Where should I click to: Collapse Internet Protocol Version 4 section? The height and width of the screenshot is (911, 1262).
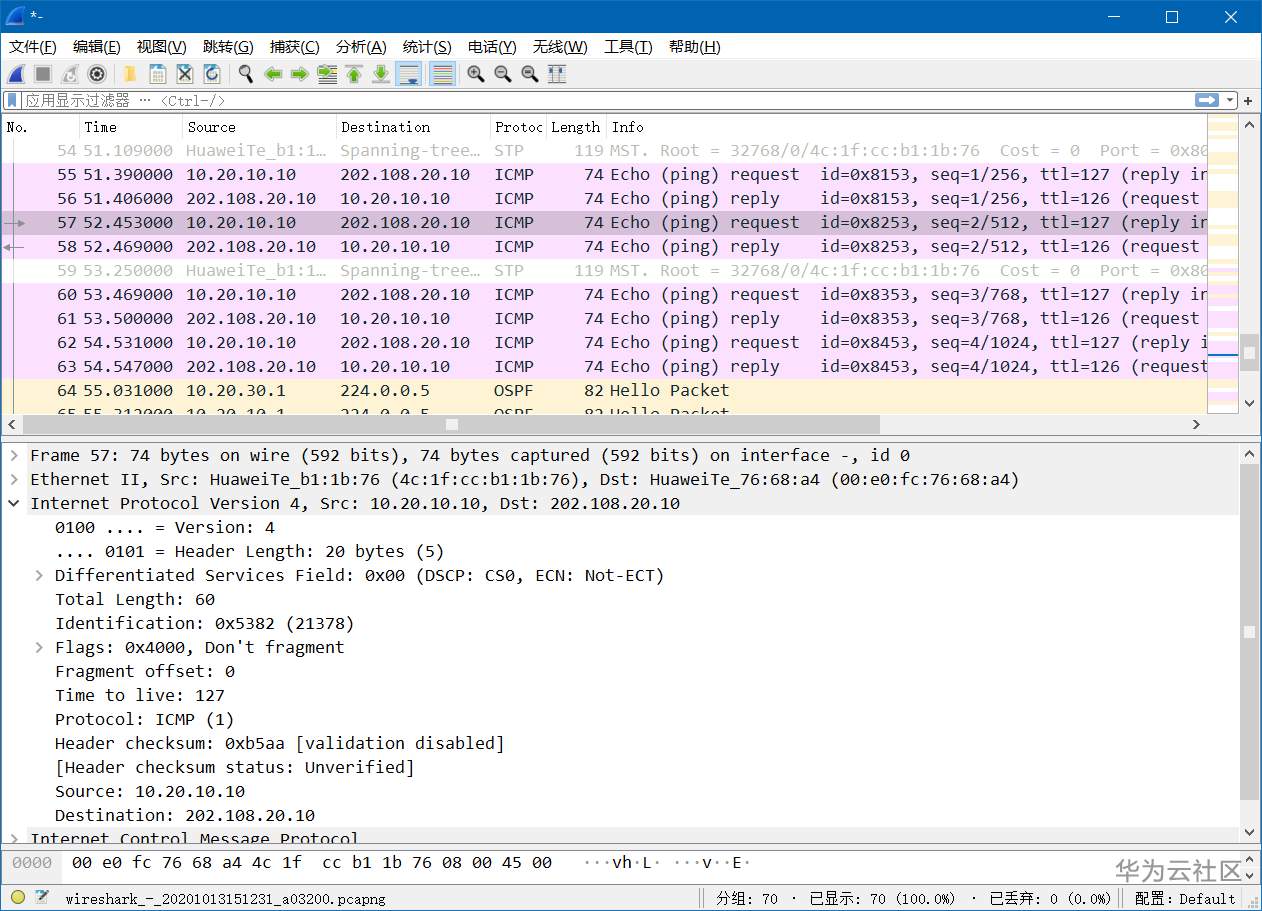click(14, 504)
